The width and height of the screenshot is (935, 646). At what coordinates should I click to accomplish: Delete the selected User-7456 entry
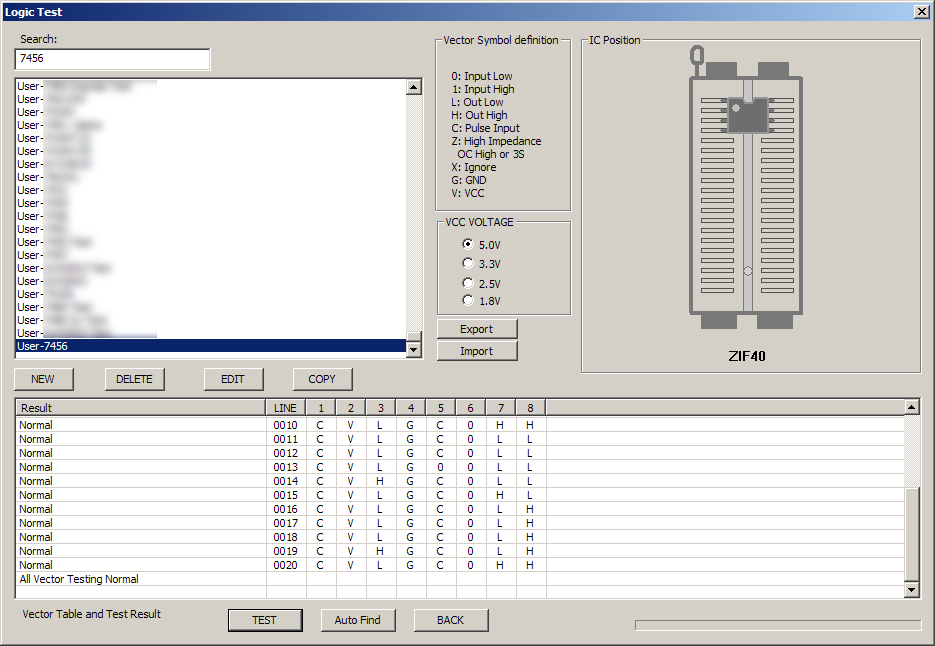point(134,379)
